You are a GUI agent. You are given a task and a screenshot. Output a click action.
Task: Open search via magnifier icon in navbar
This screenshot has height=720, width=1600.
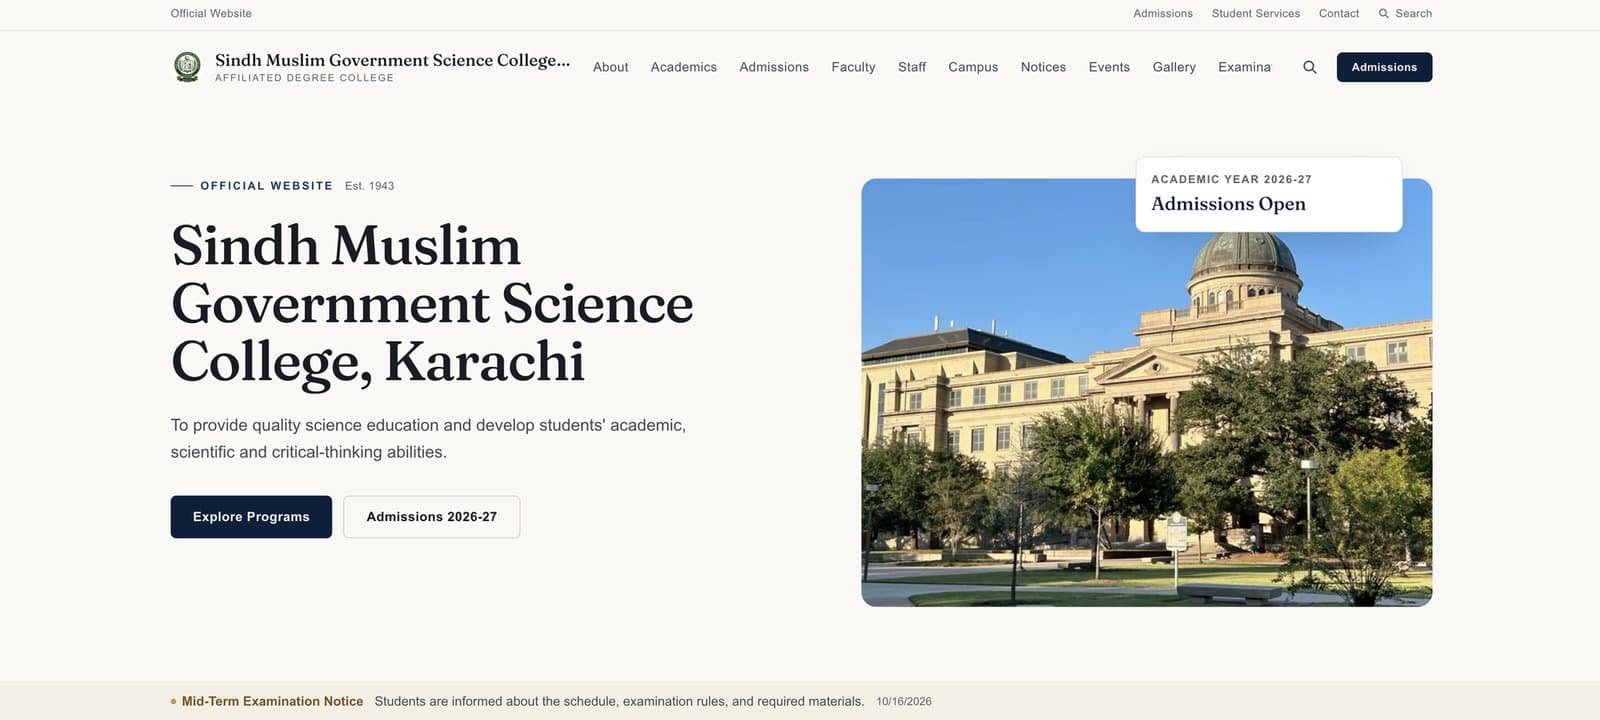(1310, 67)
